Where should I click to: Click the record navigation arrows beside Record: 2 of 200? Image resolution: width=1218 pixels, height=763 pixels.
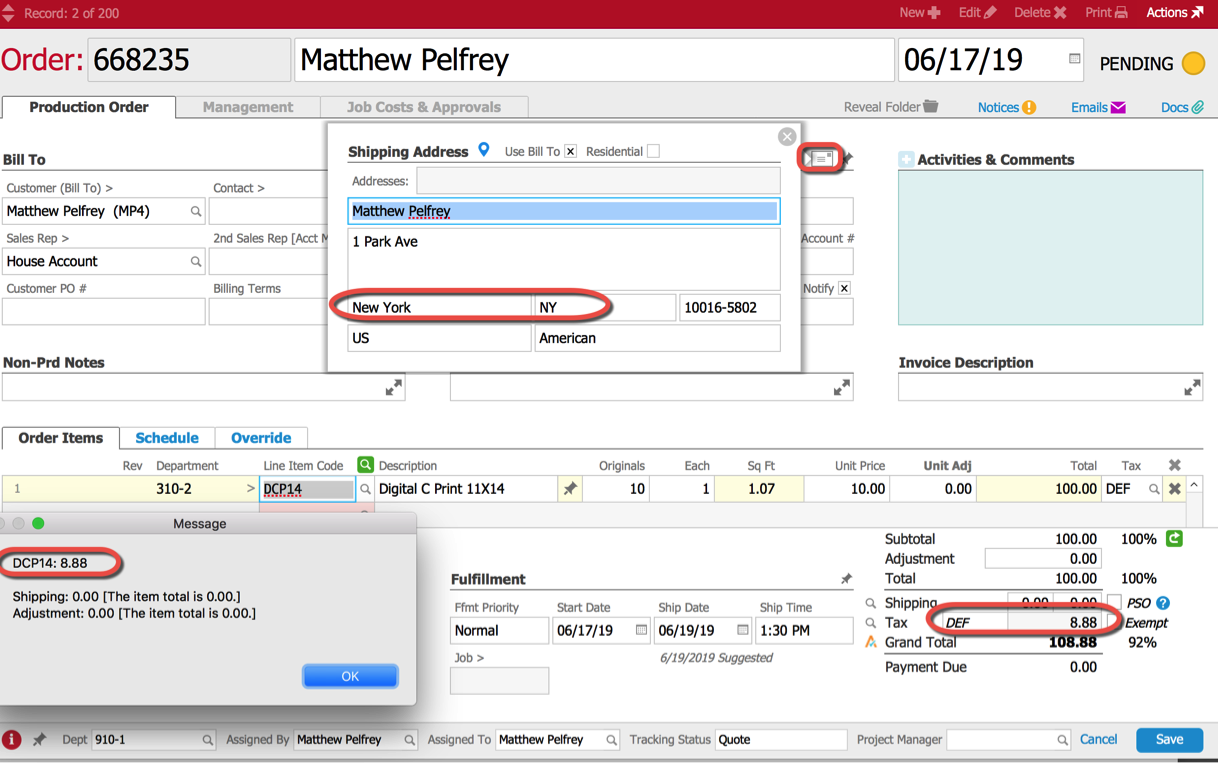[8, 13]
